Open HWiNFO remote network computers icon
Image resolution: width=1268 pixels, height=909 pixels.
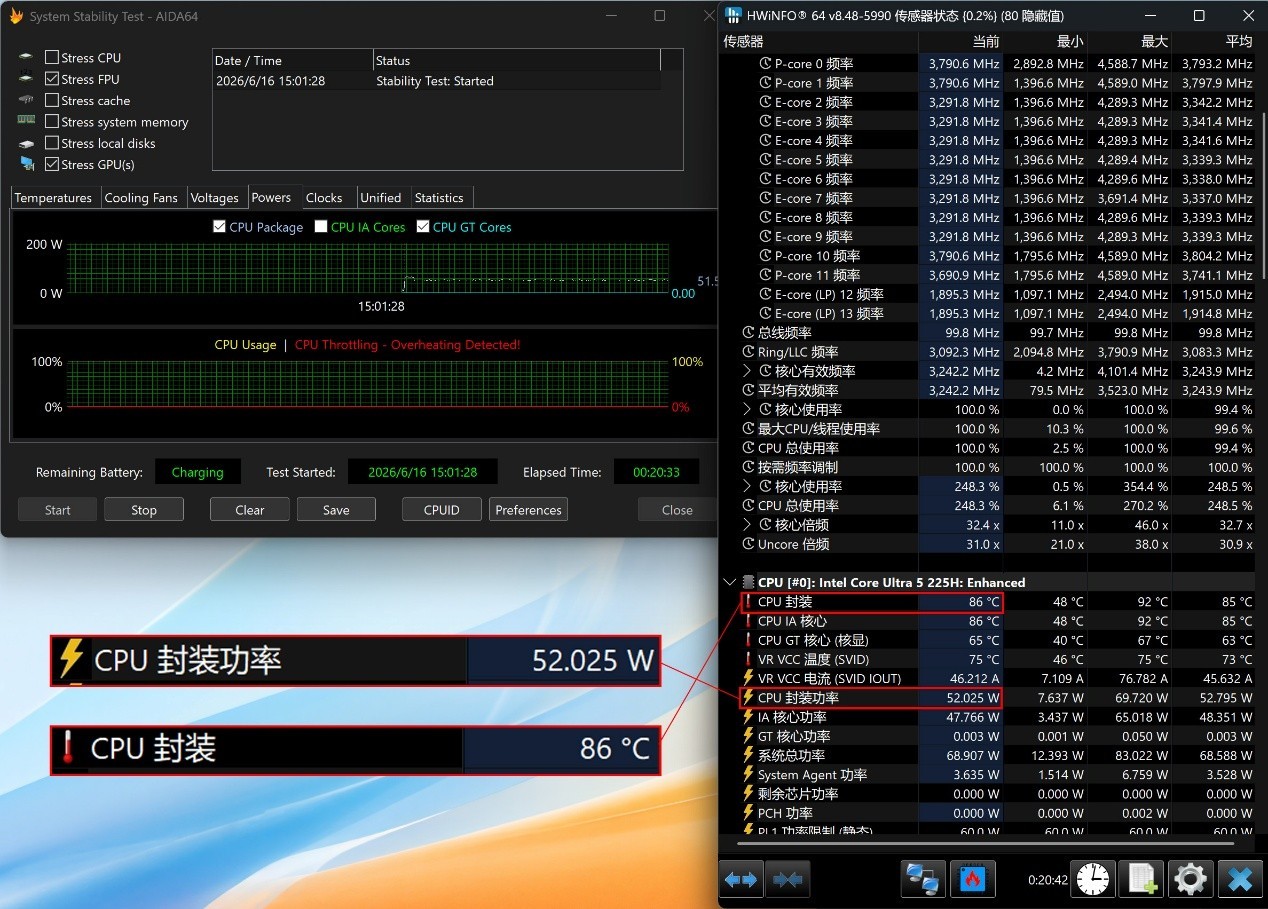pyautogui.click(x=923, y=879)
